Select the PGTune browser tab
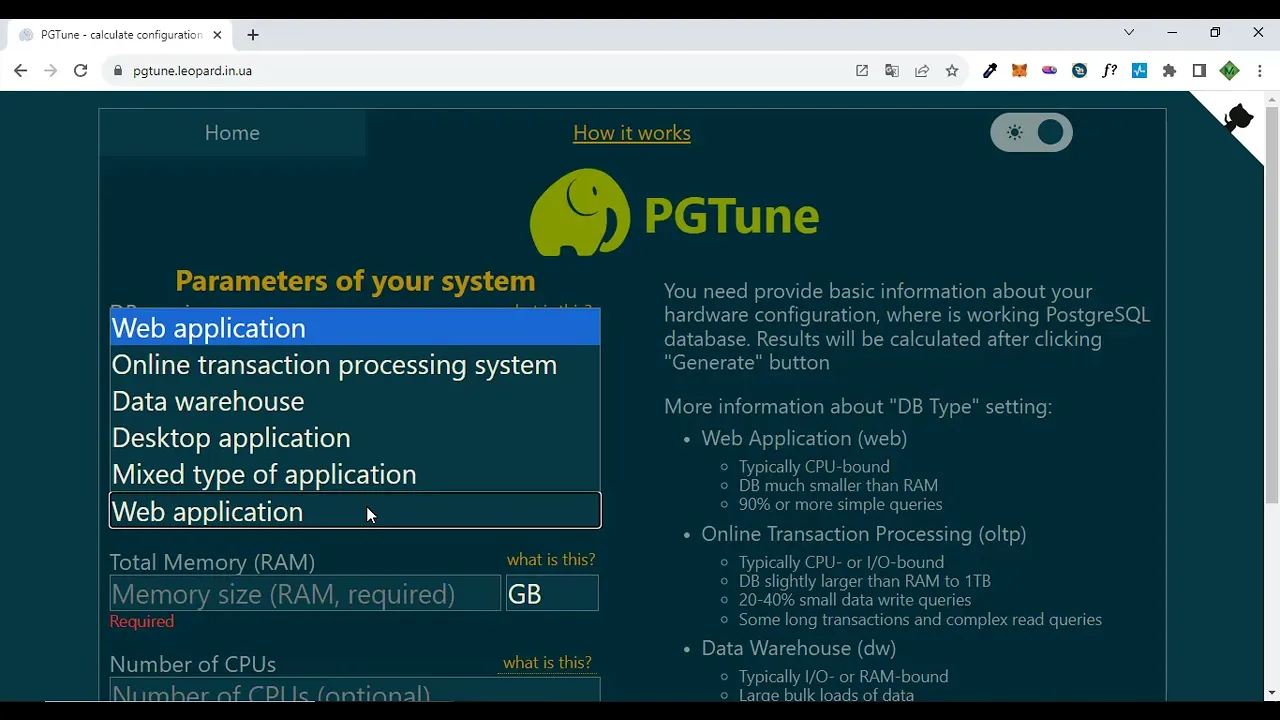 [120, 35]
